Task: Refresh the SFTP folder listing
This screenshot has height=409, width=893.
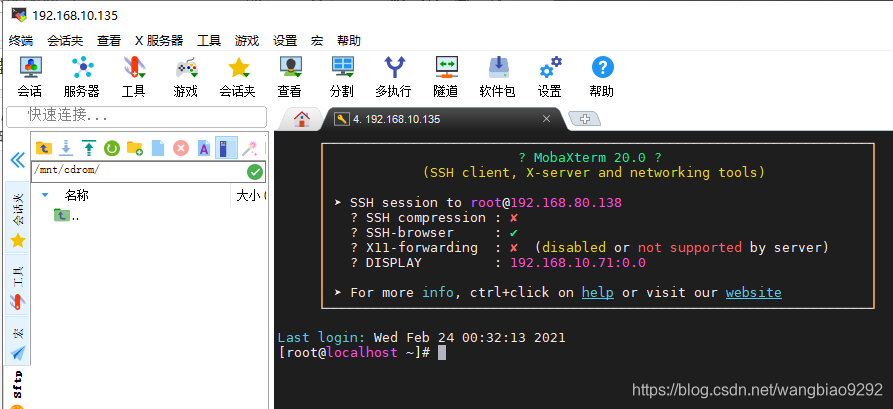Action: coord(112,149)
